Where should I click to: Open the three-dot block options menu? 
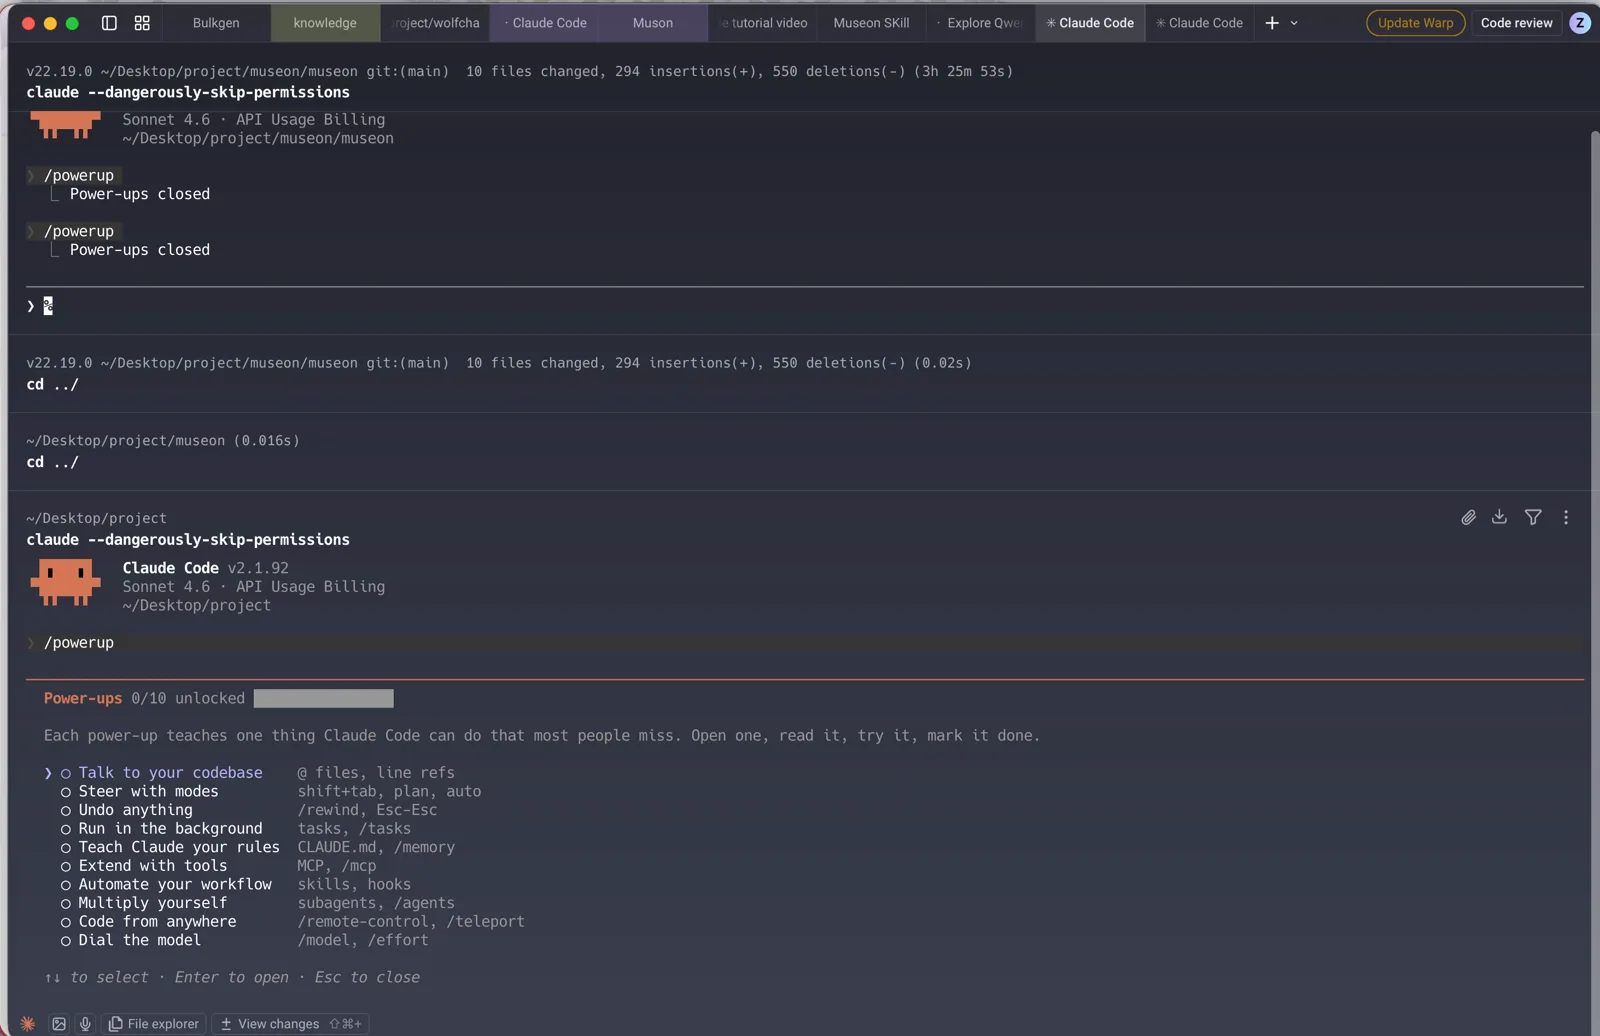coord(1566,517)
